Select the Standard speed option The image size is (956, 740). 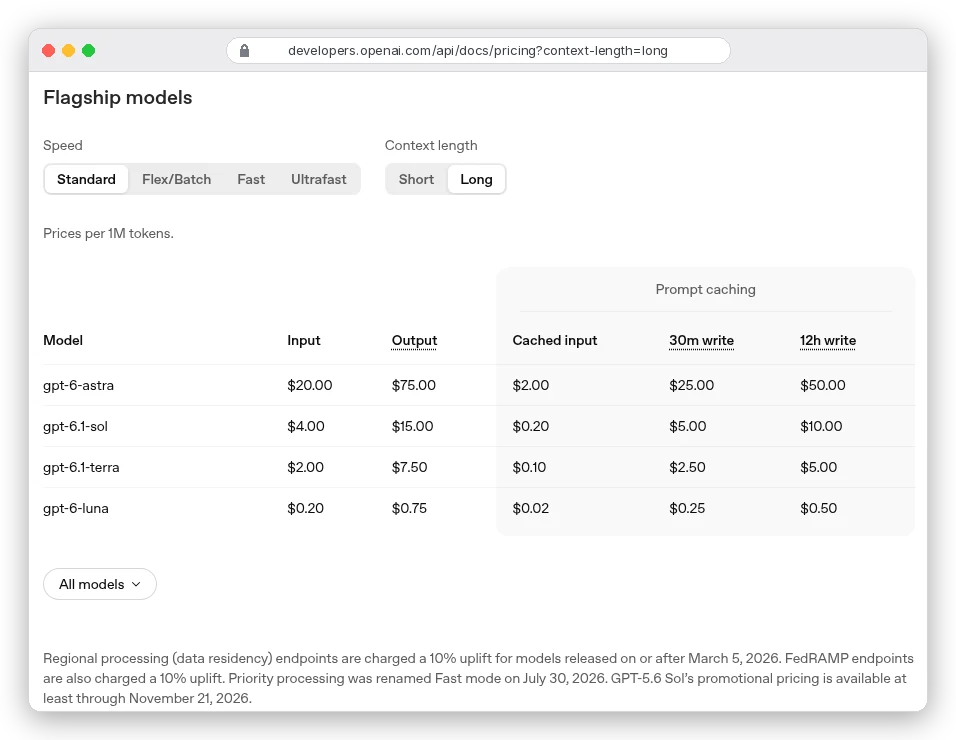point(86,179)
